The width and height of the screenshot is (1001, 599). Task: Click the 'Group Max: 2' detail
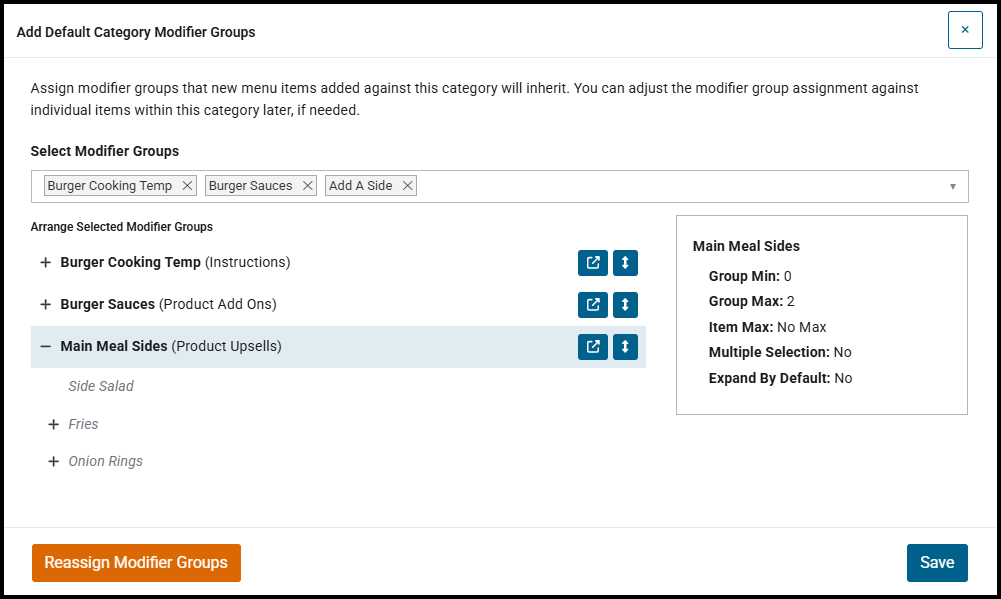click(x=751, y=301)
